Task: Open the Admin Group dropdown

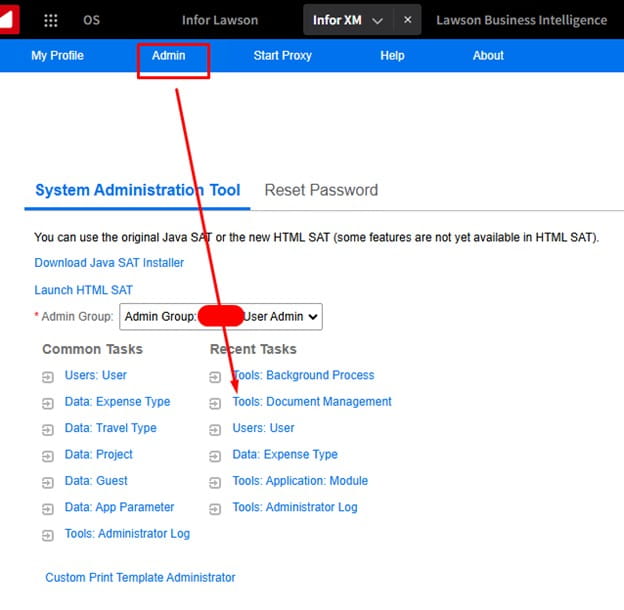Action: [221, 317]
